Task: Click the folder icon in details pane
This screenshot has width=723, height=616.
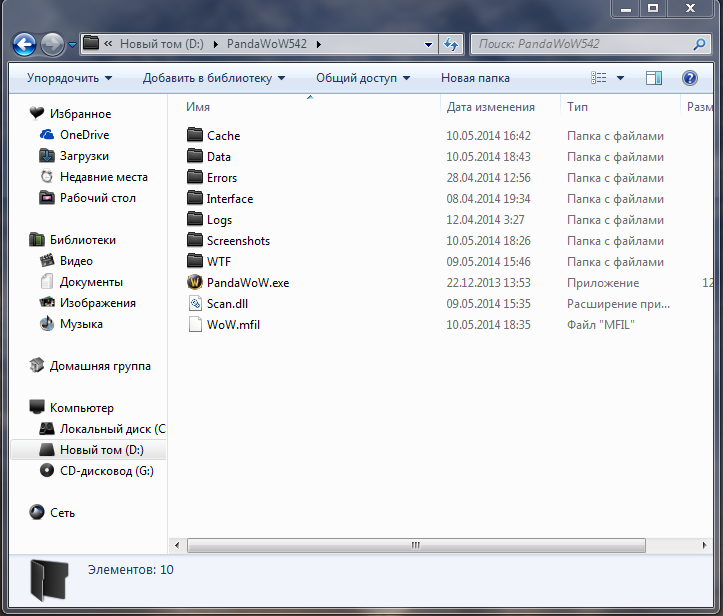Action: (49, 580)
